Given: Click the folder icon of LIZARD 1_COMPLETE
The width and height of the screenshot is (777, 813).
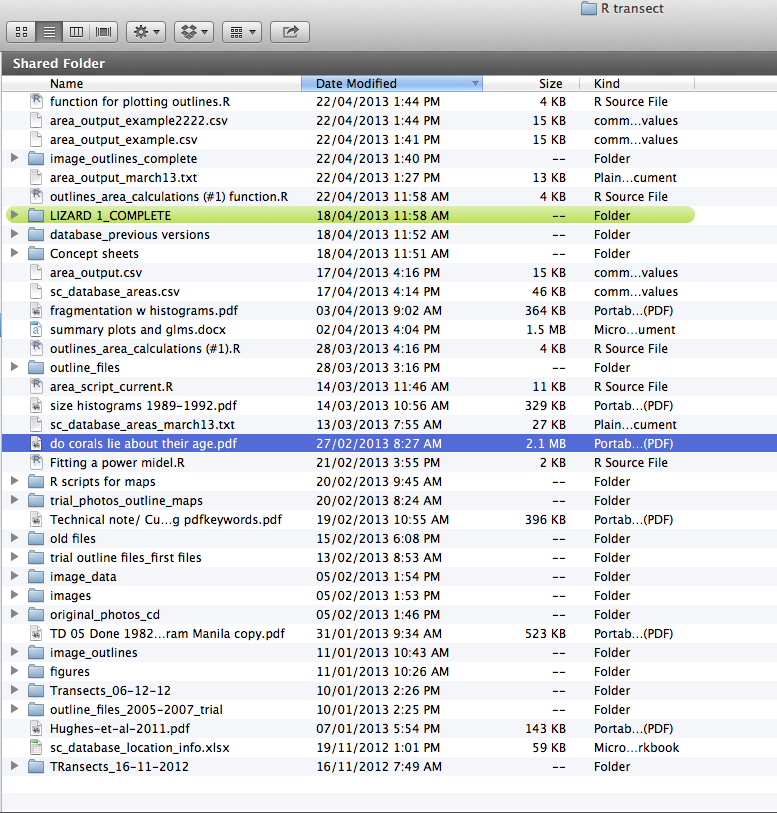Looking at the screenshot, I should point(36,215).
